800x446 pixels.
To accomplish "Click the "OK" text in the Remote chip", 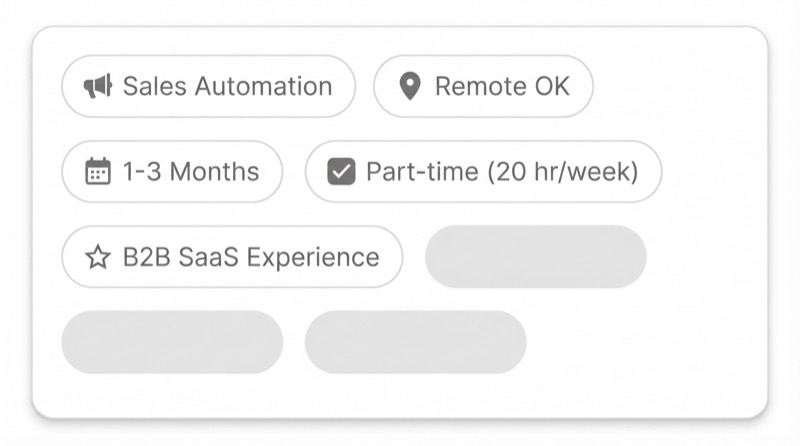I will tap(550, 87).
